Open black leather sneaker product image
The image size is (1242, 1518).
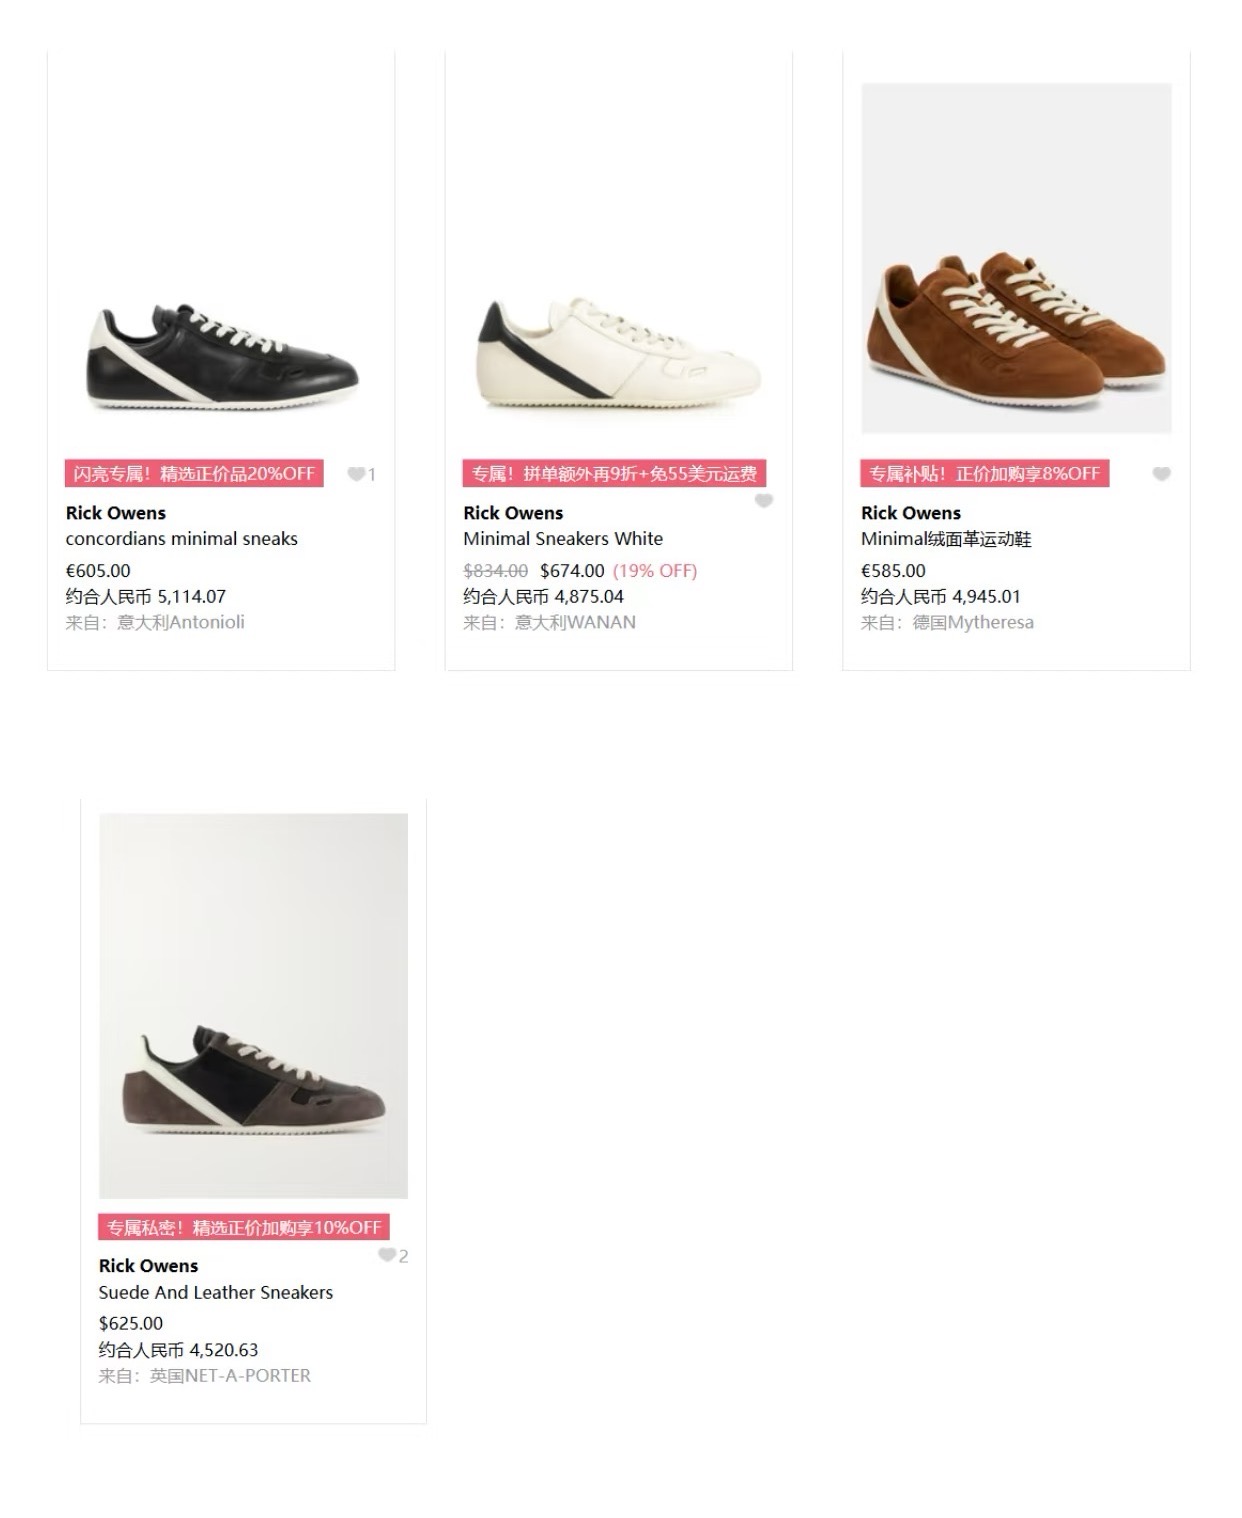pos(221,357)
